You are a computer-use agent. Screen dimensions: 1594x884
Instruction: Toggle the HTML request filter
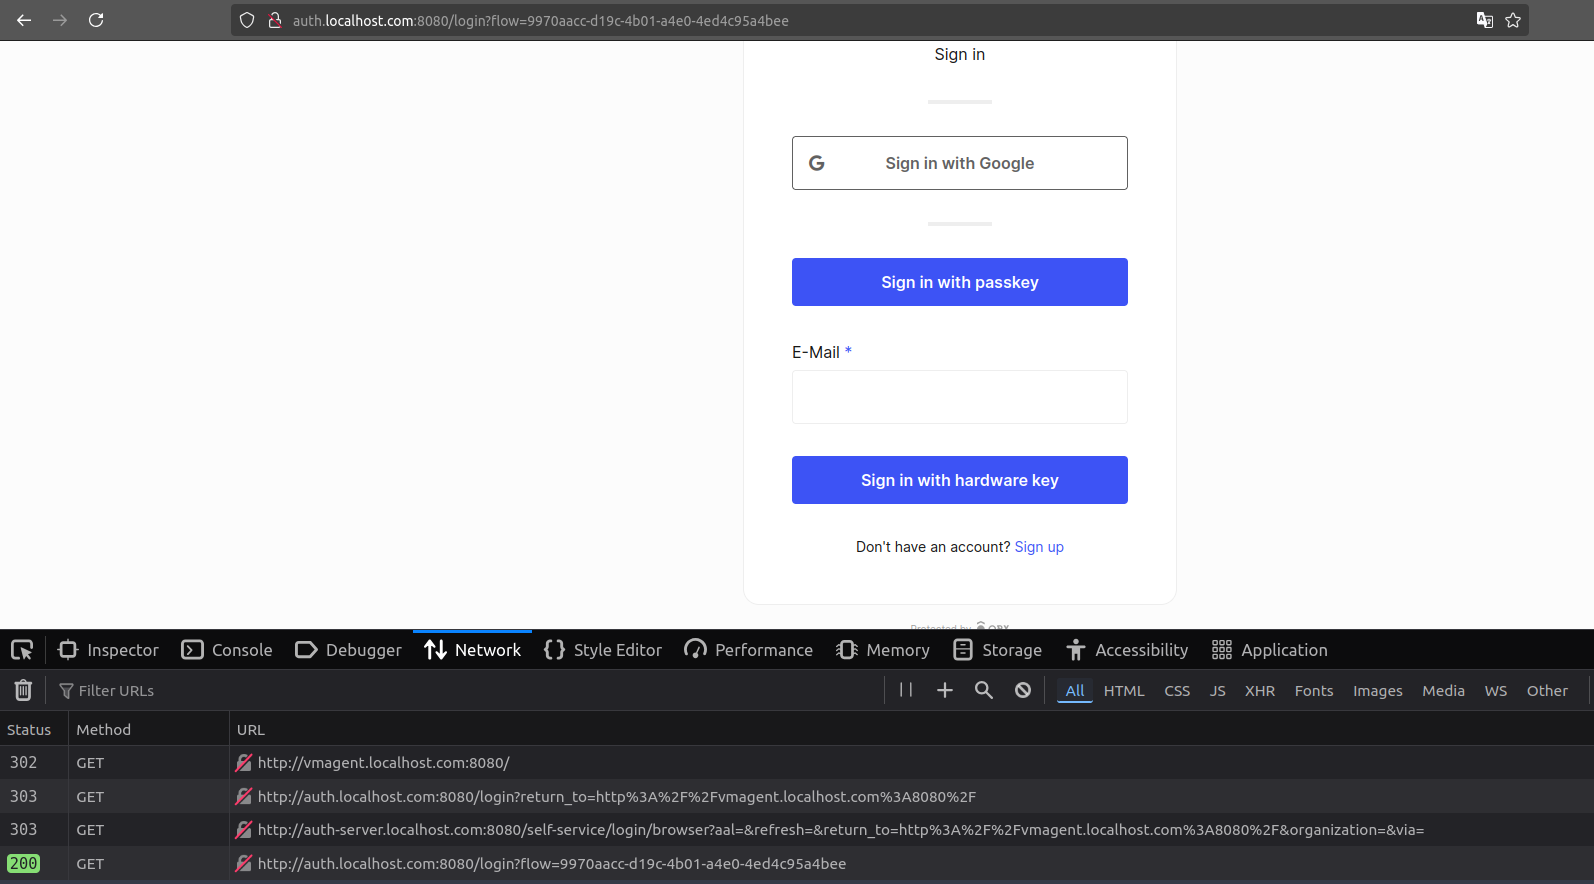(x=1124, y=691)
